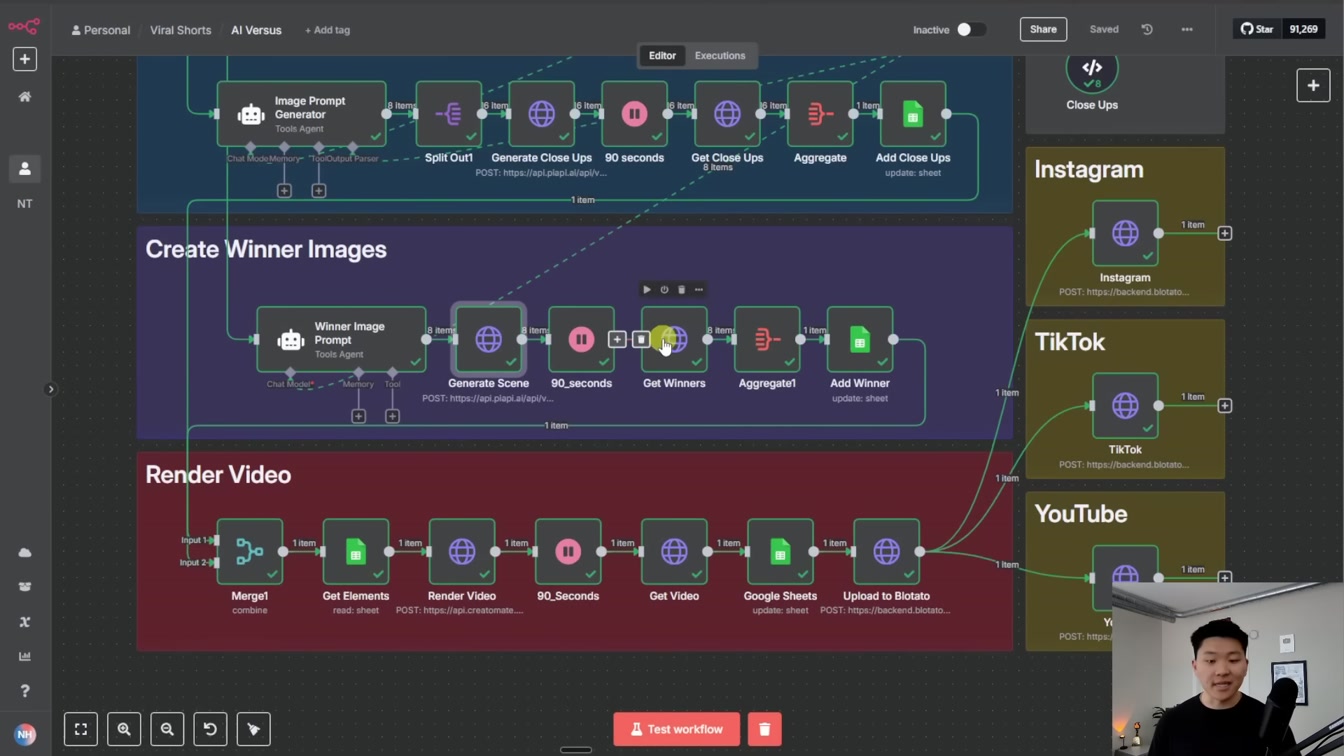Click the Share button
1344x756 pixels.
point(1043,29)
